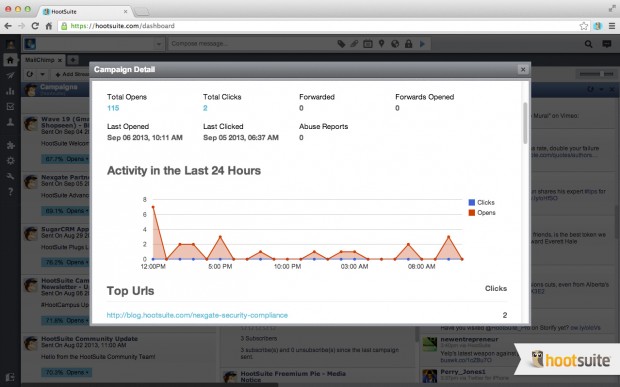The width and height of the screenshot is (620, 387).
Task: Click the user avatar atop the sidebar
Action: 10,44
